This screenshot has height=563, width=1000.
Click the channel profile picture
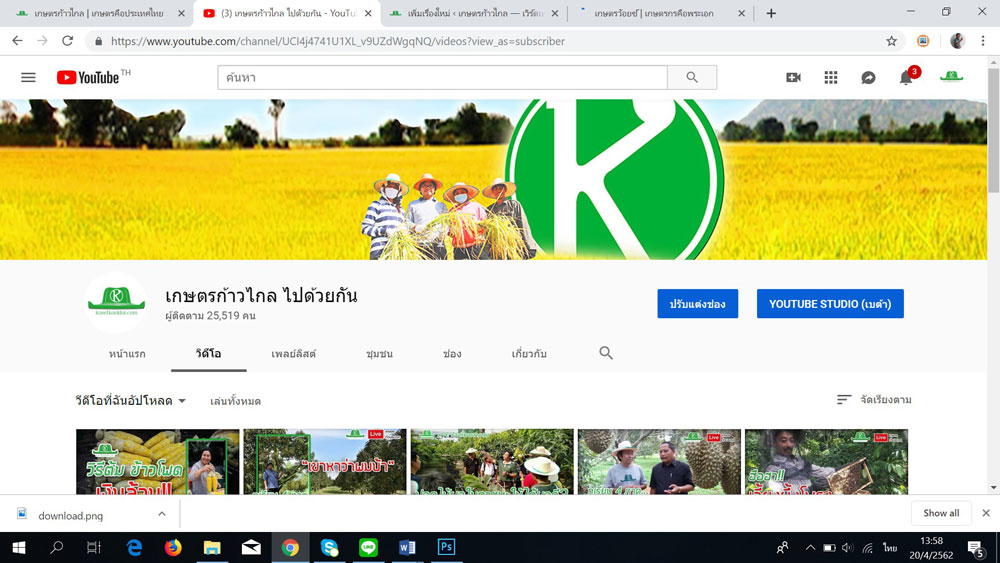(x=116, y=302)
